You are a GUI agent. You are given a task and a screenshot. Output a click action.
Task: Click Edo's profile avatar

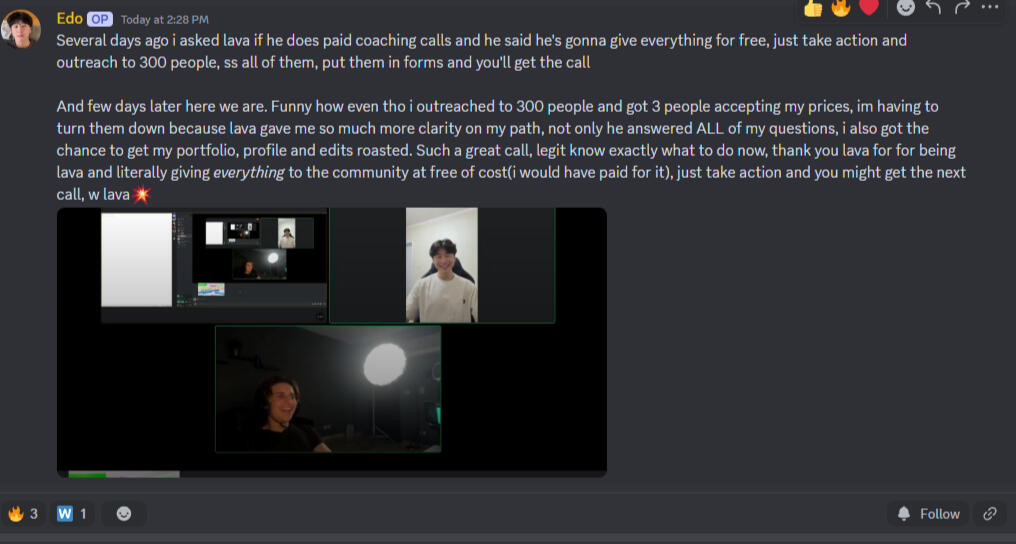[x=21, y=29]
